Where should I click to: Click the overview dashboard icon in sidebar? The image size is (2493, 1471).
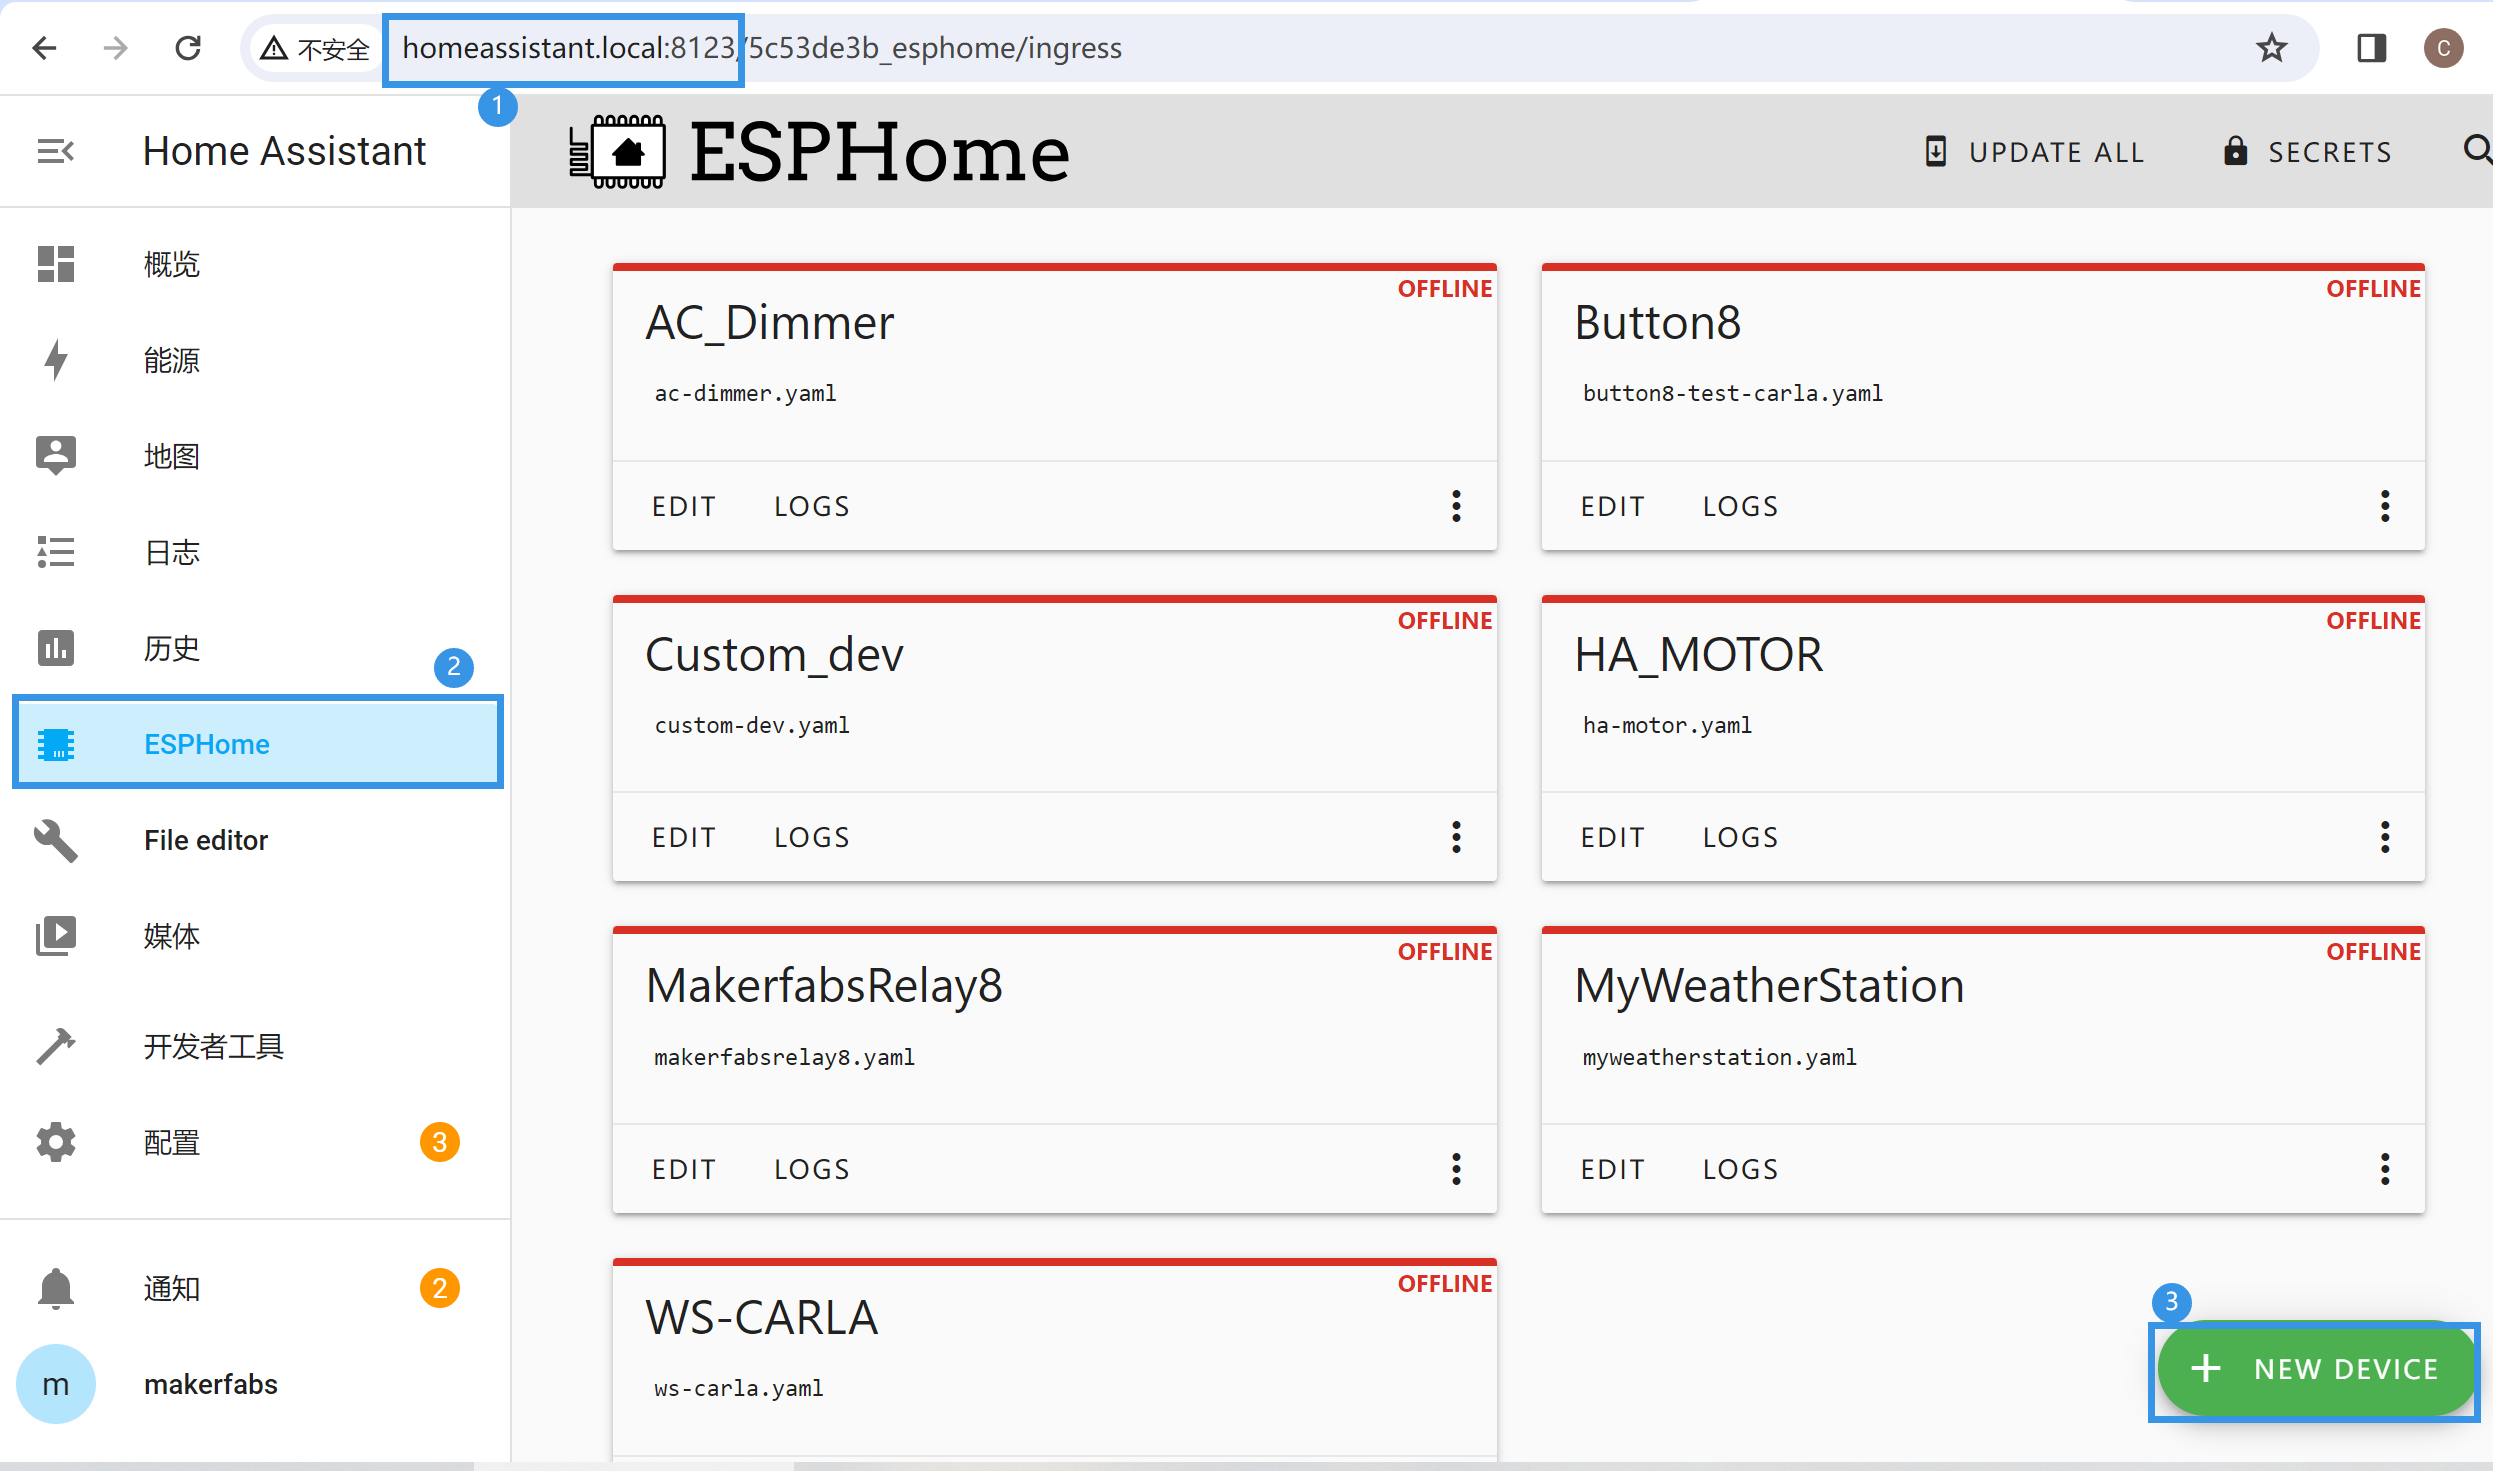(x=56, y=264)
